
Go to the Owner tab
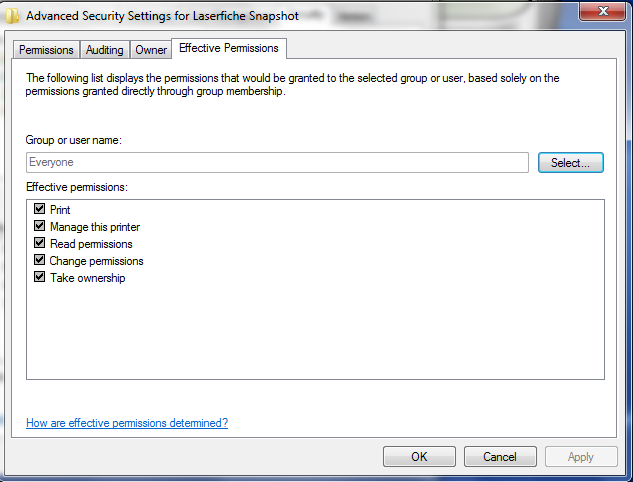pos(151,50)
